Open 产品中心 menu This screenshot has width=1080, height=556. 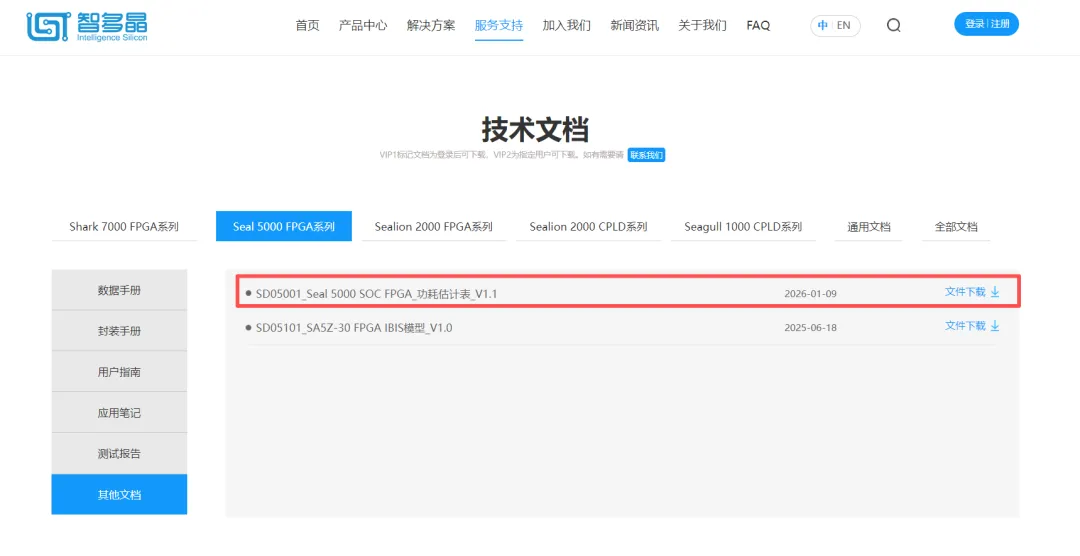point(363,25)
